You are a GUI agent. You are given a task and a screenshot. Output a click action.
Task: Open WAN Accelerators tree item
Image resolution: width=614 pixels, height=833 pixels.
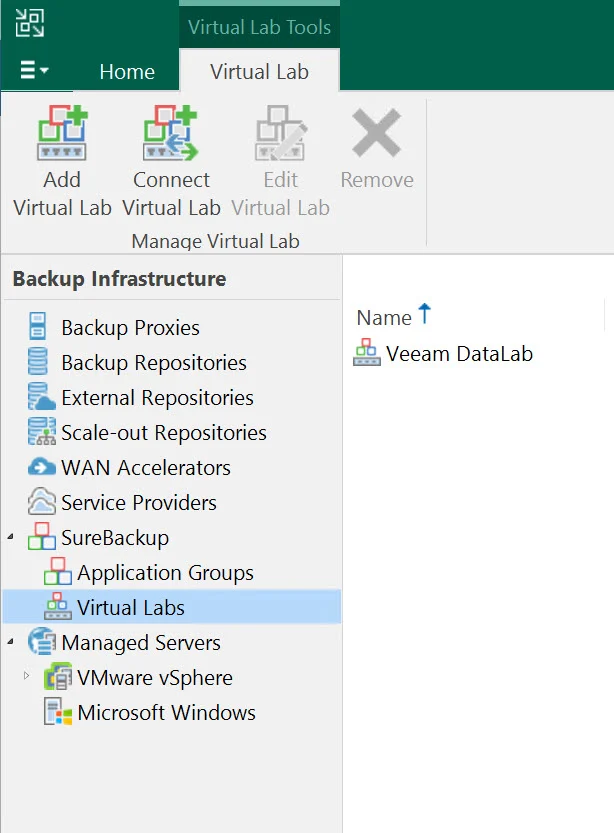click(x=146, y=468)
